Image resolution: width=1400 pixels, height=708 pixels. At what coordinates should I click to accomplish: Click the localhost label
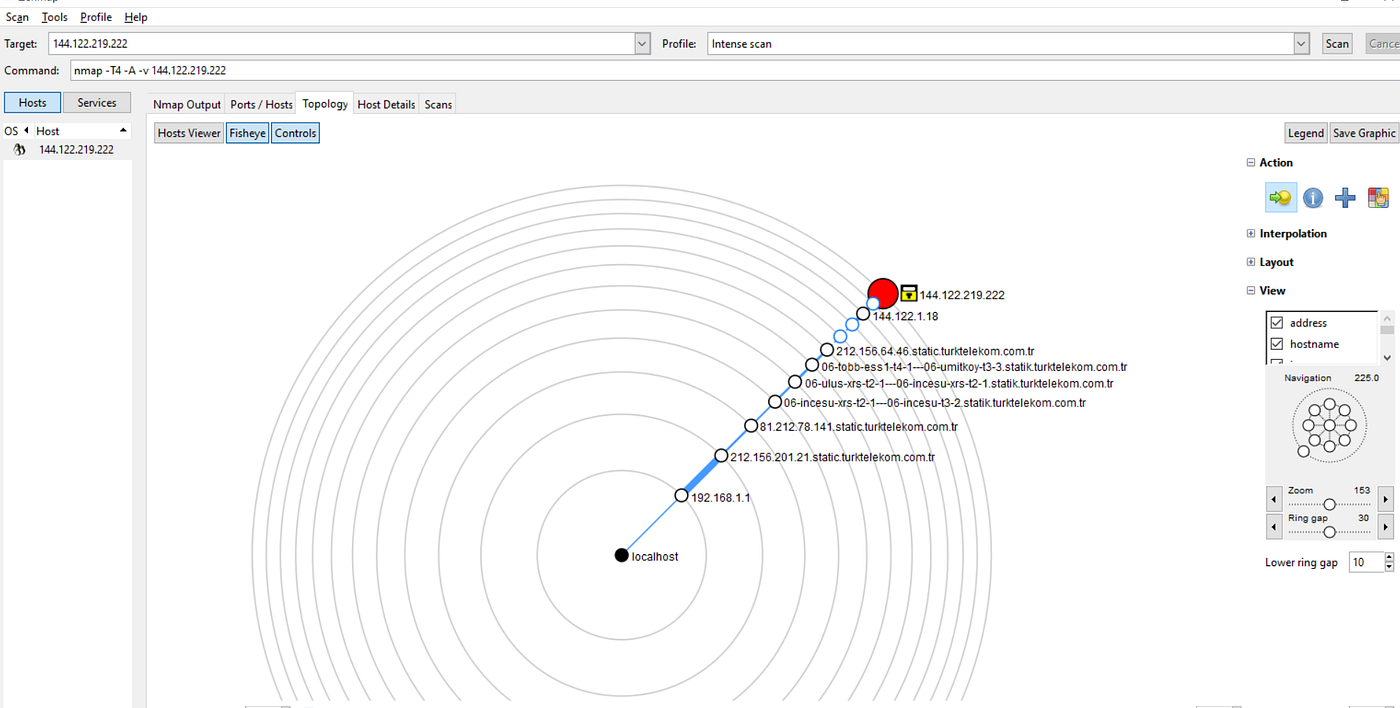(655, 556)
